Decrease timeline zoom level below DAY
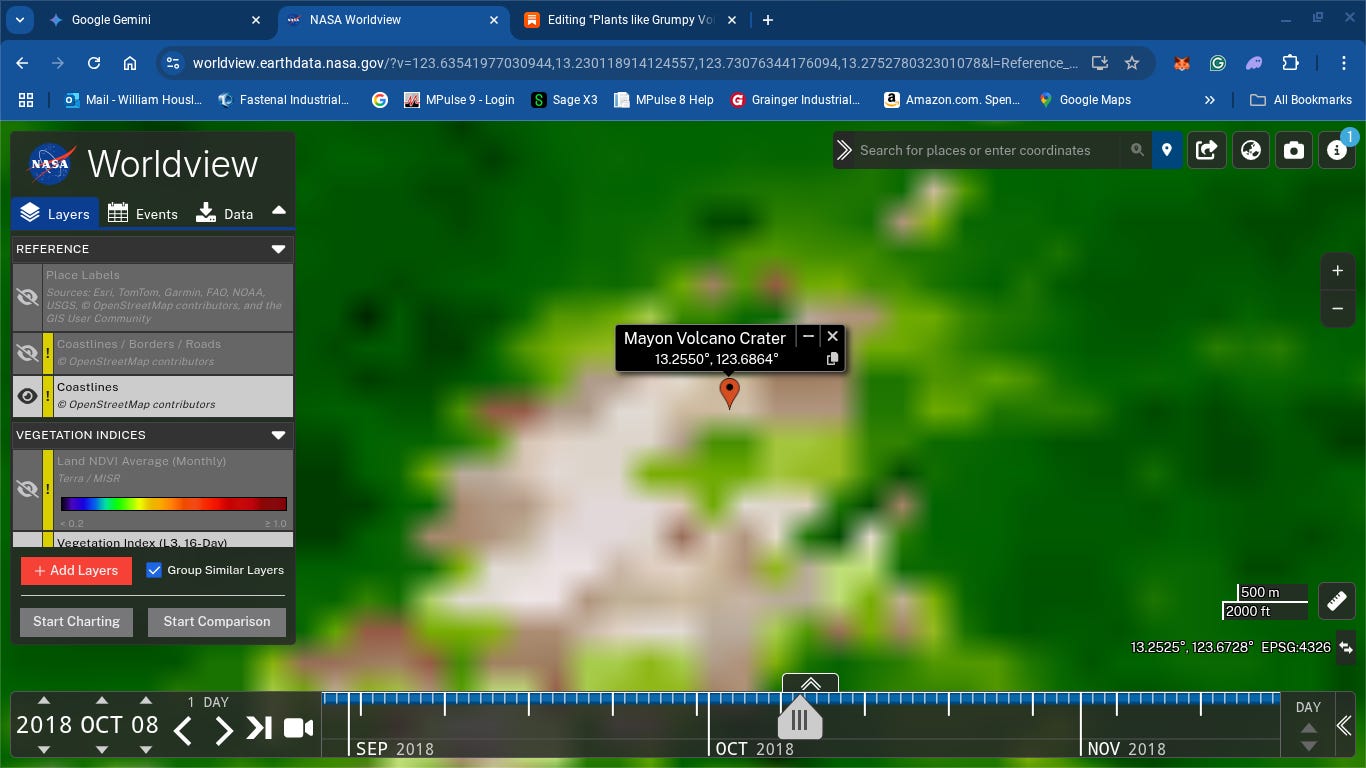Viewport: 1366px width, 768px height. [x=1308, y=746]
